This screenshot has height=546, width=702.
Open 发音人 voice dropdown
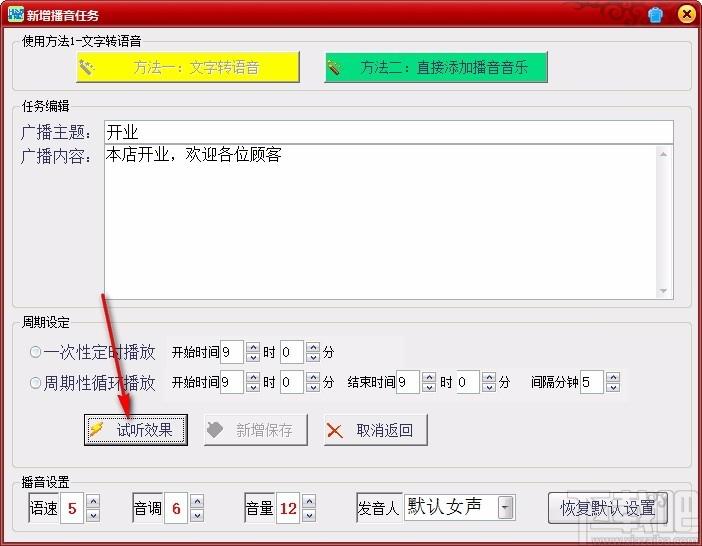pos(505,508)
